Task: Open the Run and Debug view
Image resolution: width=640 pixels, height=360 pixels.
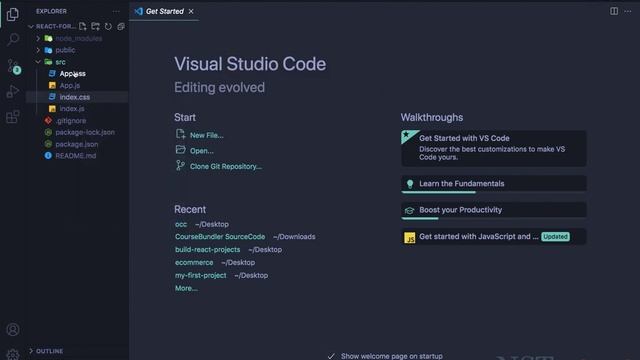Action: [x=13, y=91]
